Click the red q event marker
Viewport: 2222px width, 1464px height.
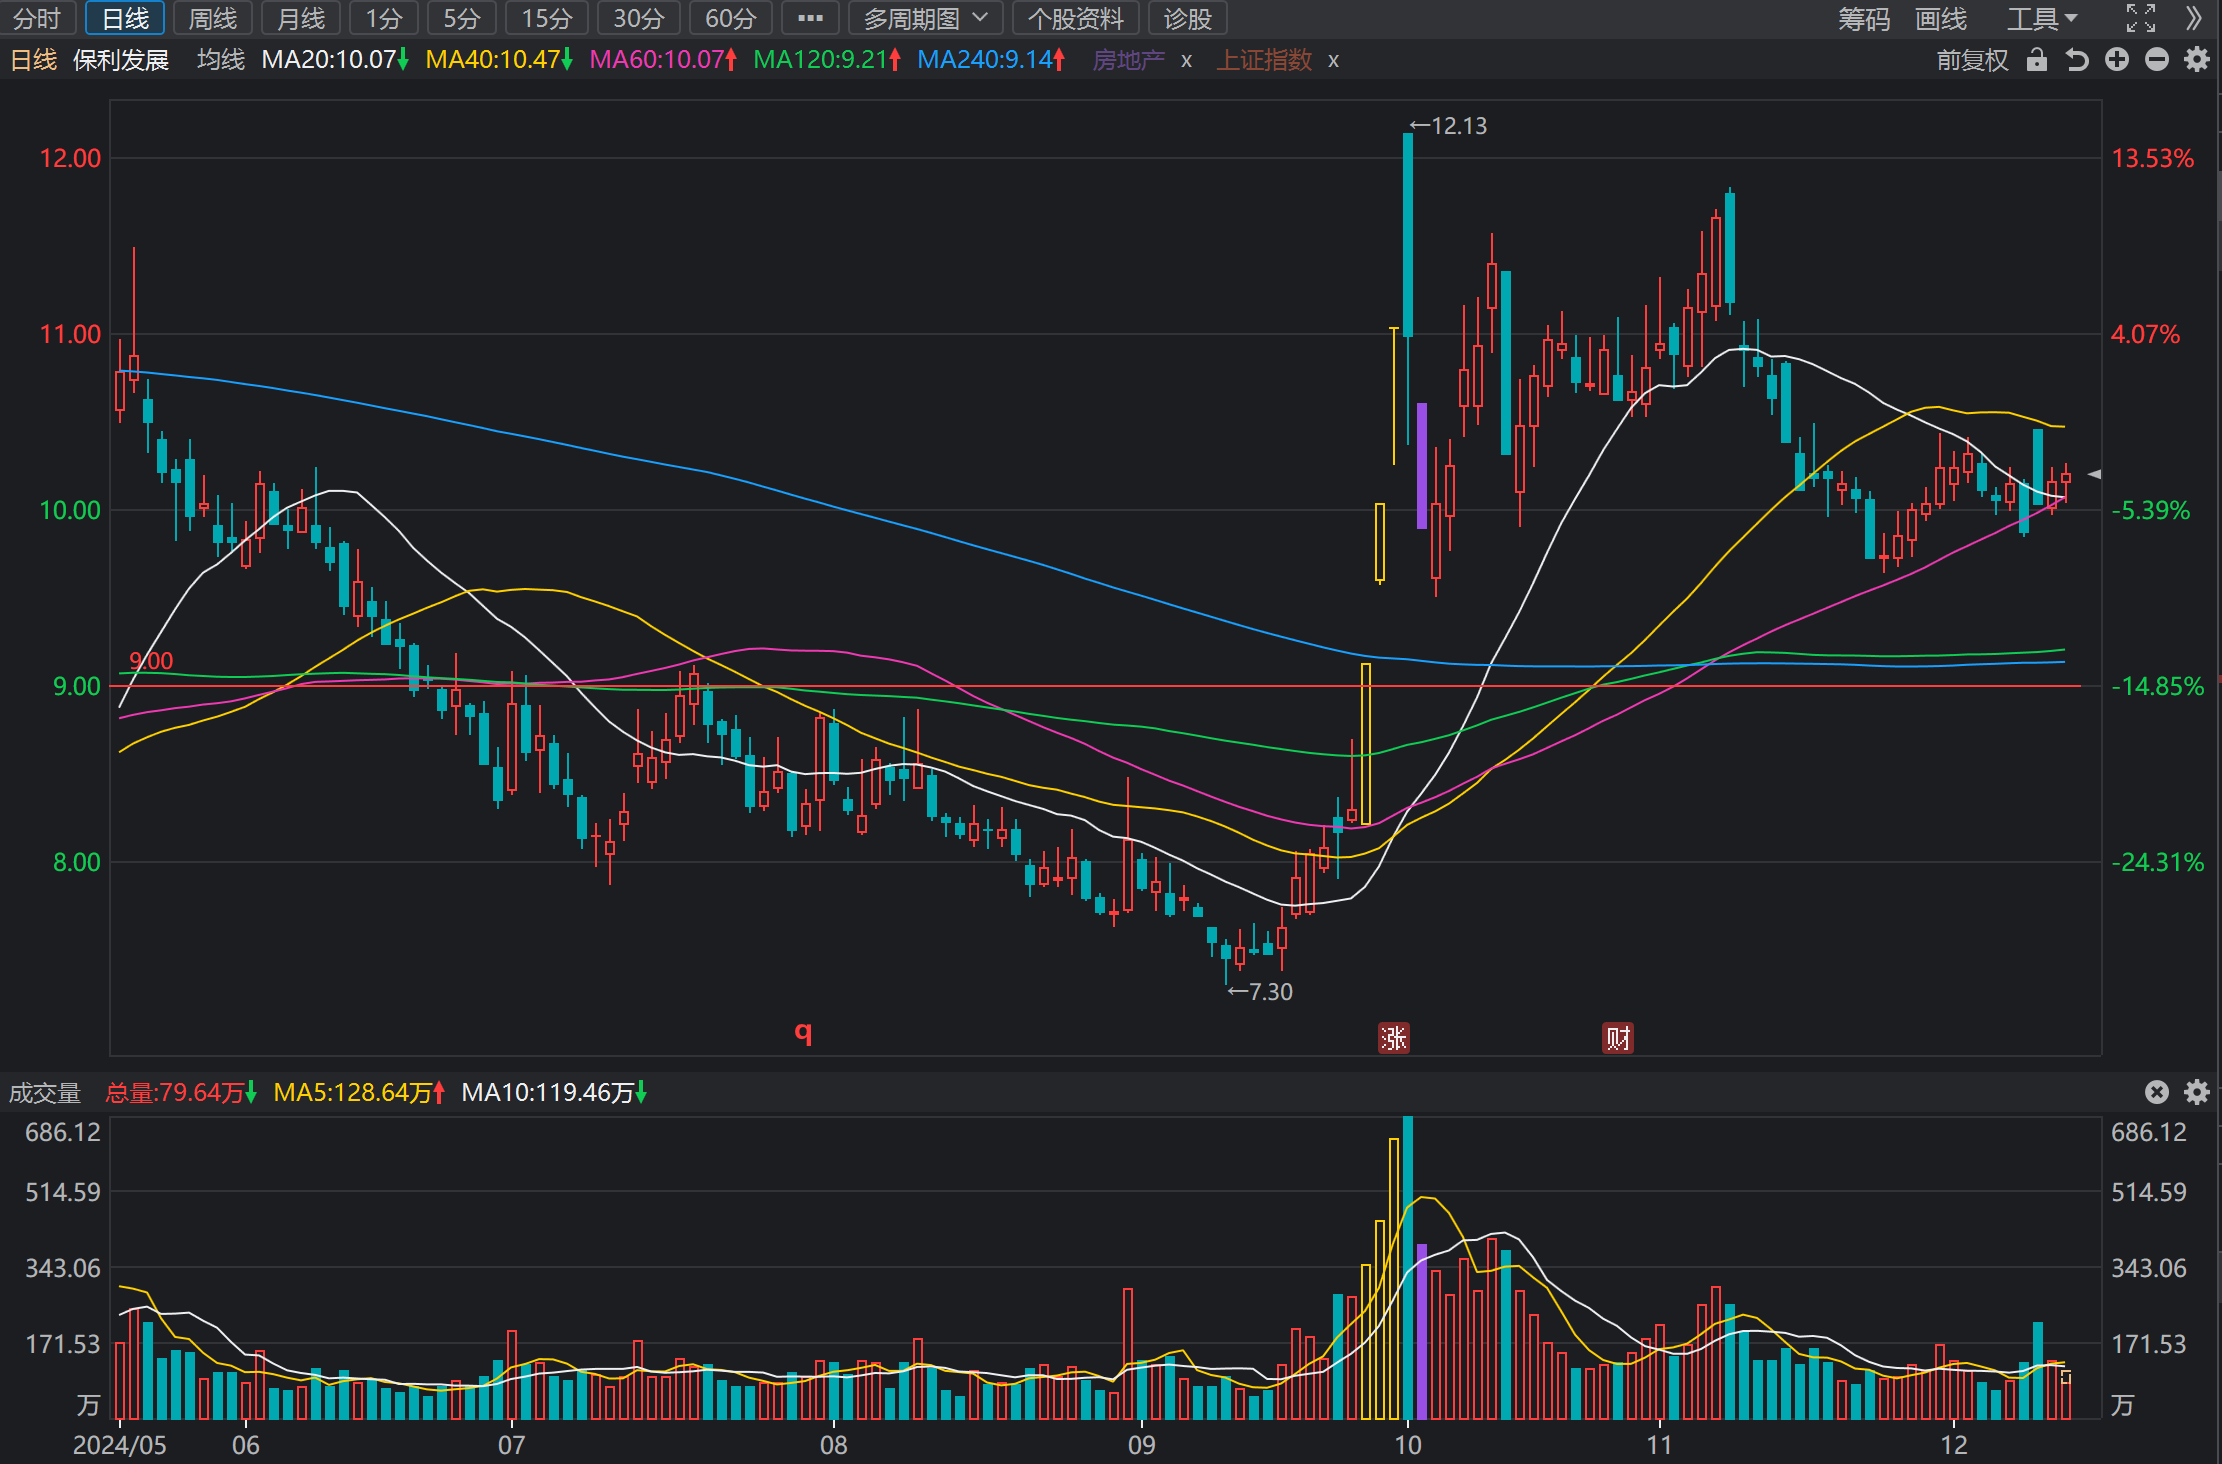[x=803, y=1032]
